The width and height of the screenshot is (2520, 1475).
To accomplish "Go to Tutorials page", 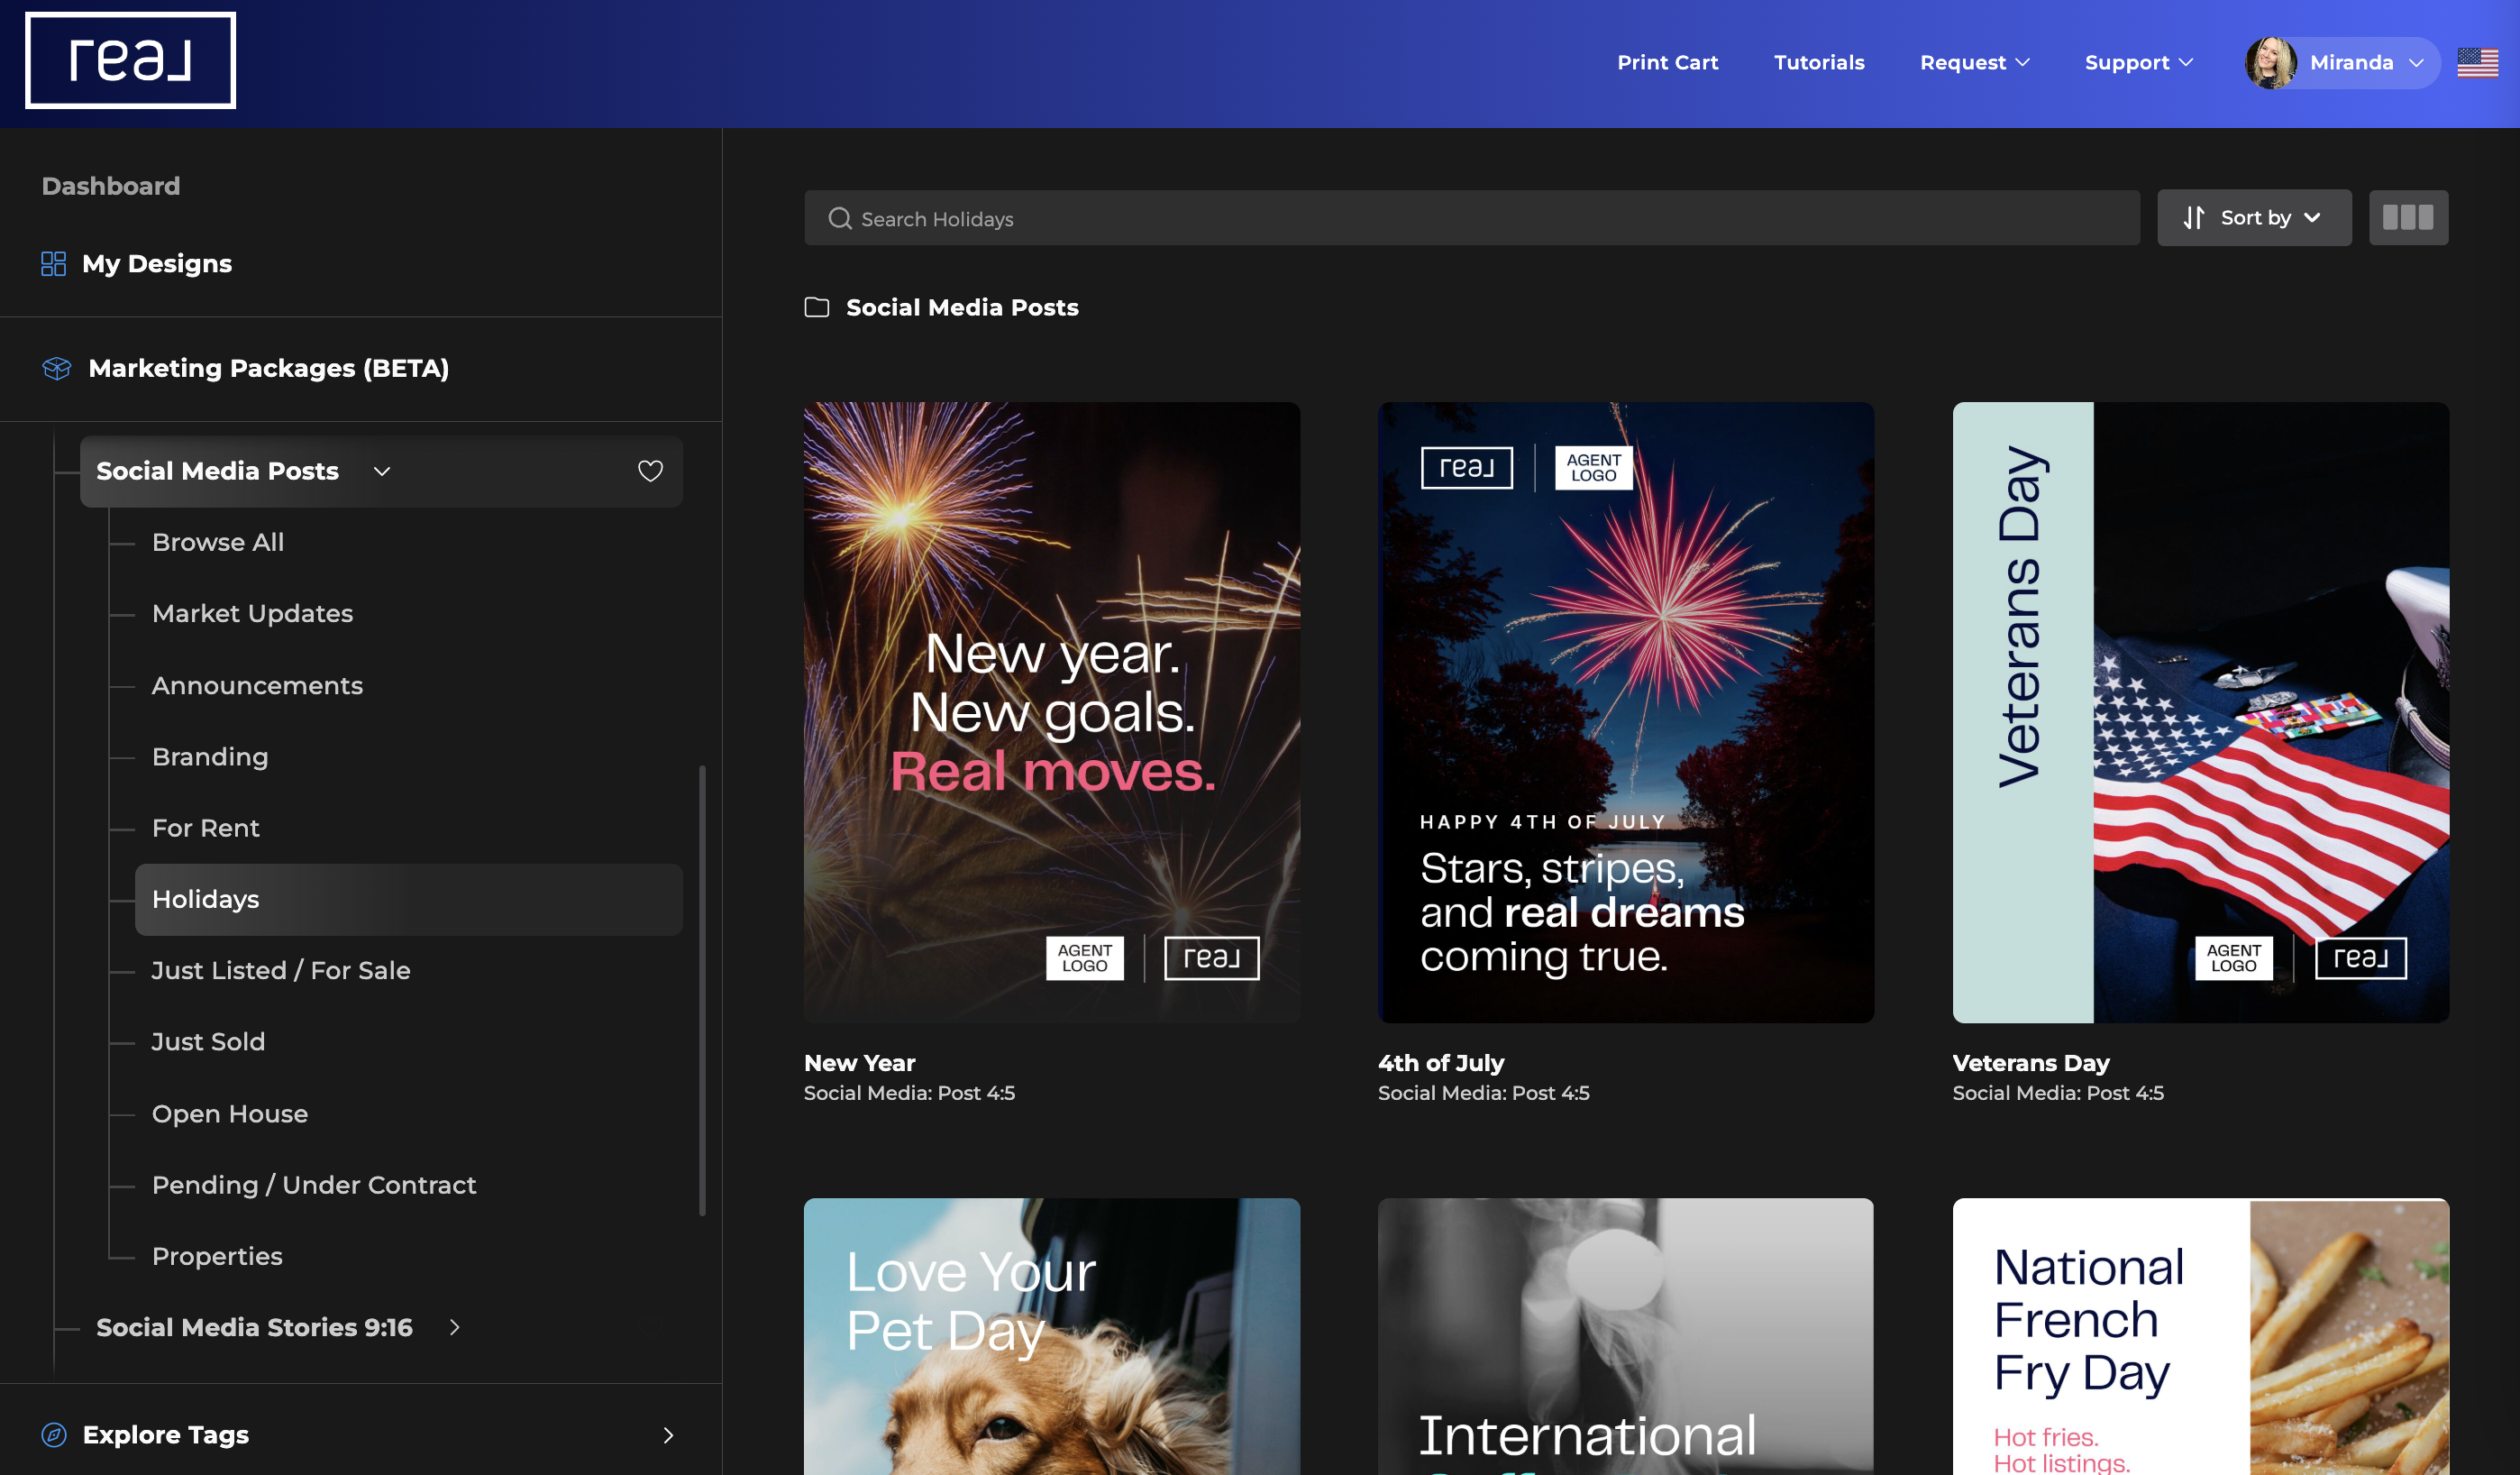I will tap(1819, 62).
